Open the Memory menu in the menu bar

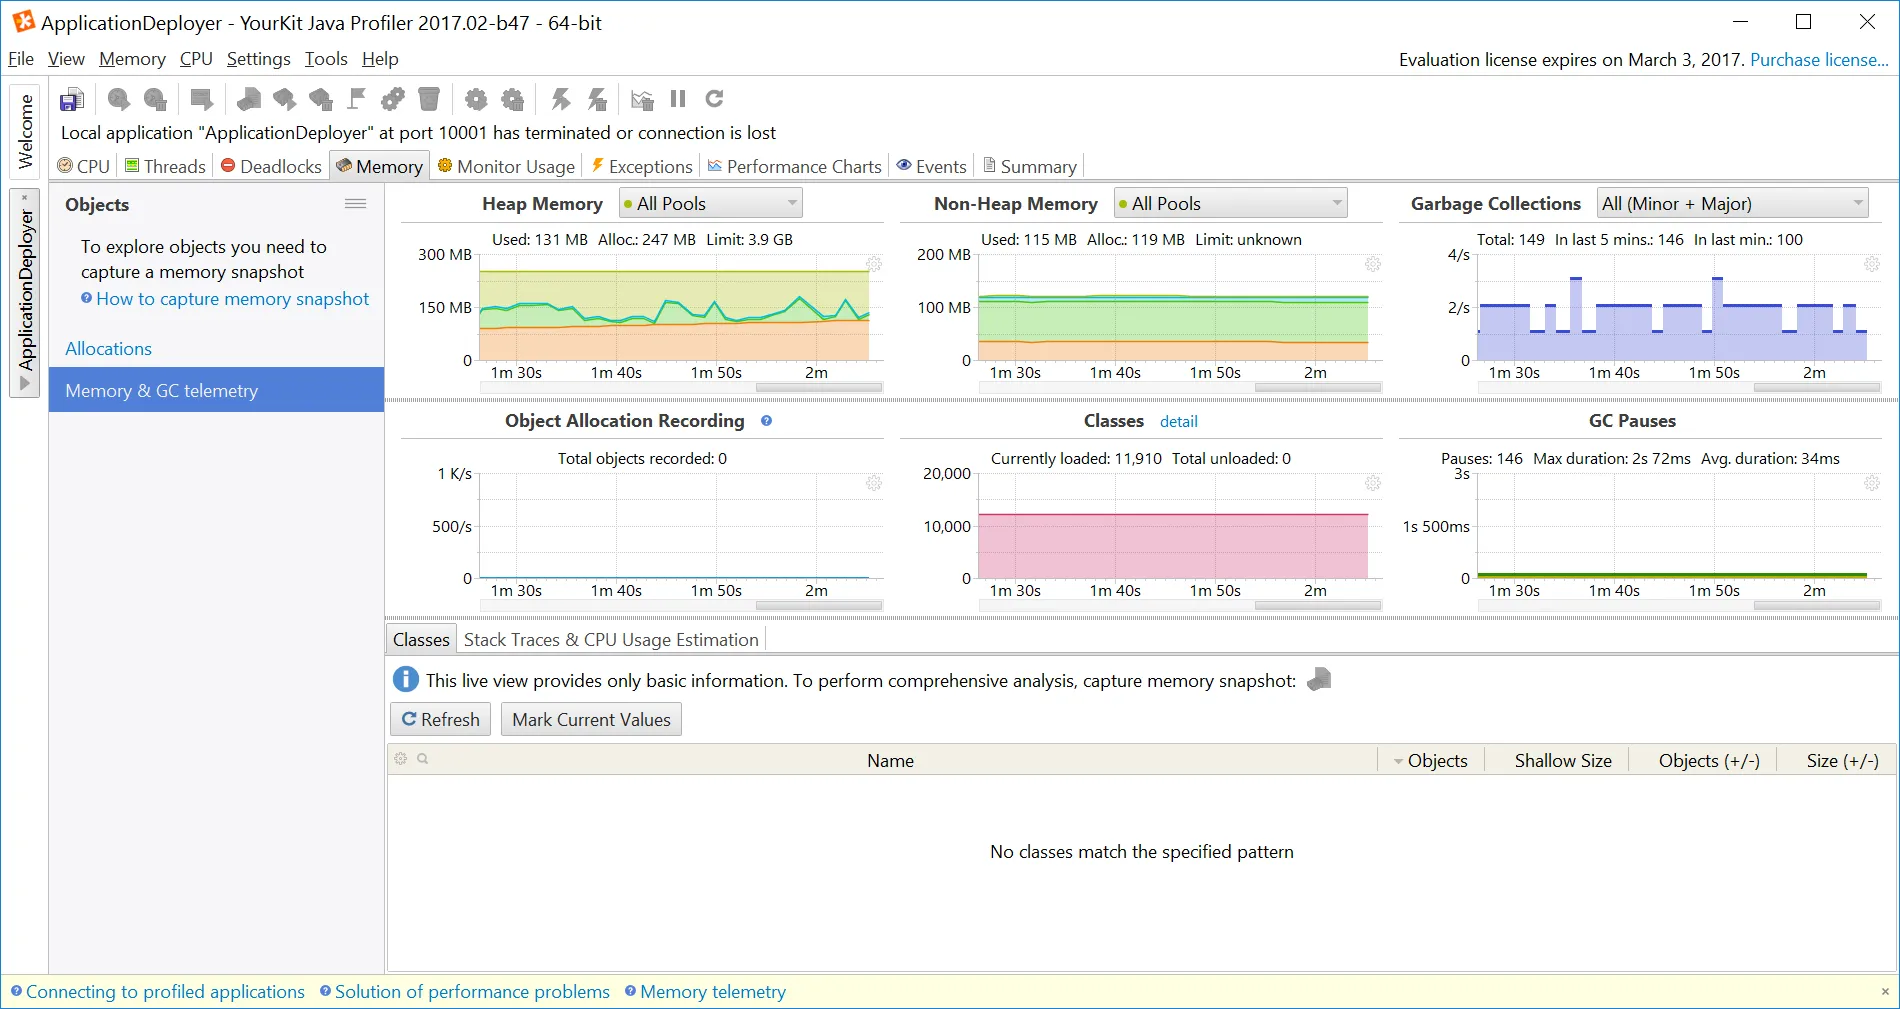coord(132,59)
